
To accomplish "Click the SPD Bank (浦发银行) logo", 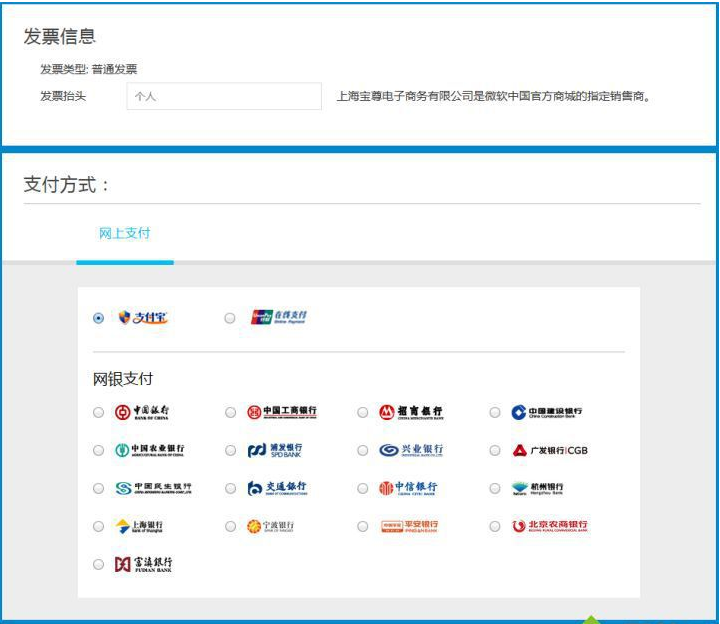I will [x=275, y=451].
